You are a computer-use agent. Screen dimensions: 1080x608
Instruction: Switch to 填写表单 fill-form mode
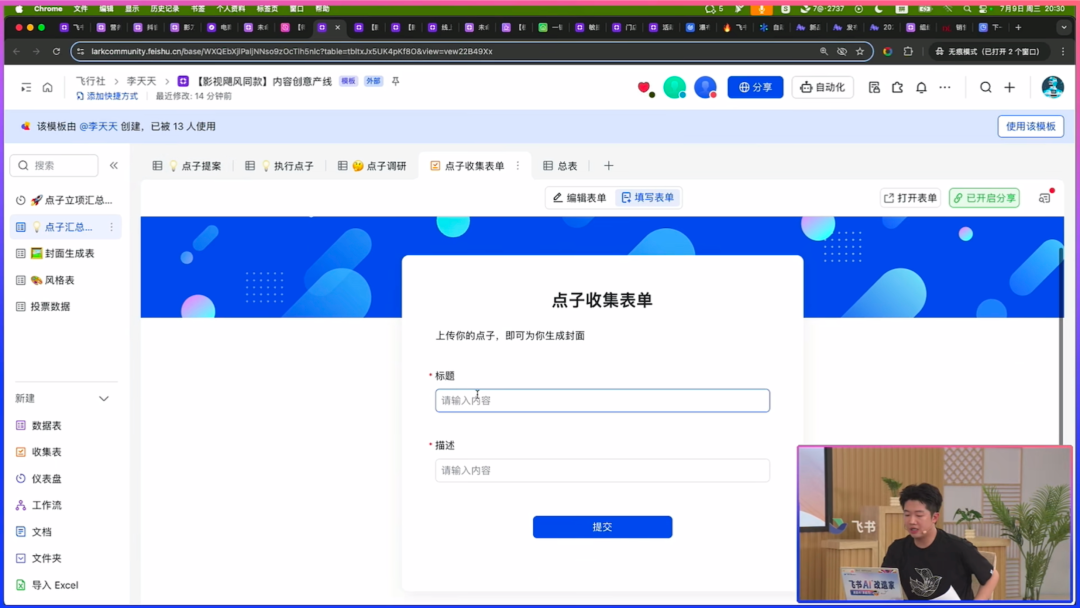click(647, 198)
